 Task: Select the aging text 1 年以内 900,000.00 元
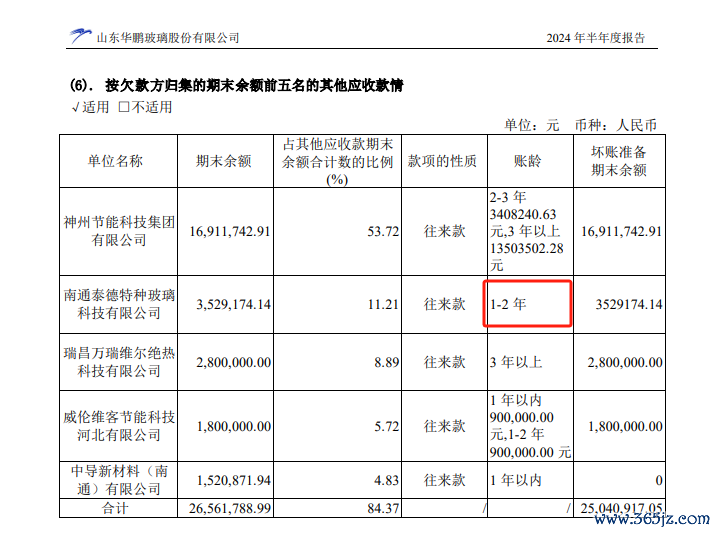(522, 417)
